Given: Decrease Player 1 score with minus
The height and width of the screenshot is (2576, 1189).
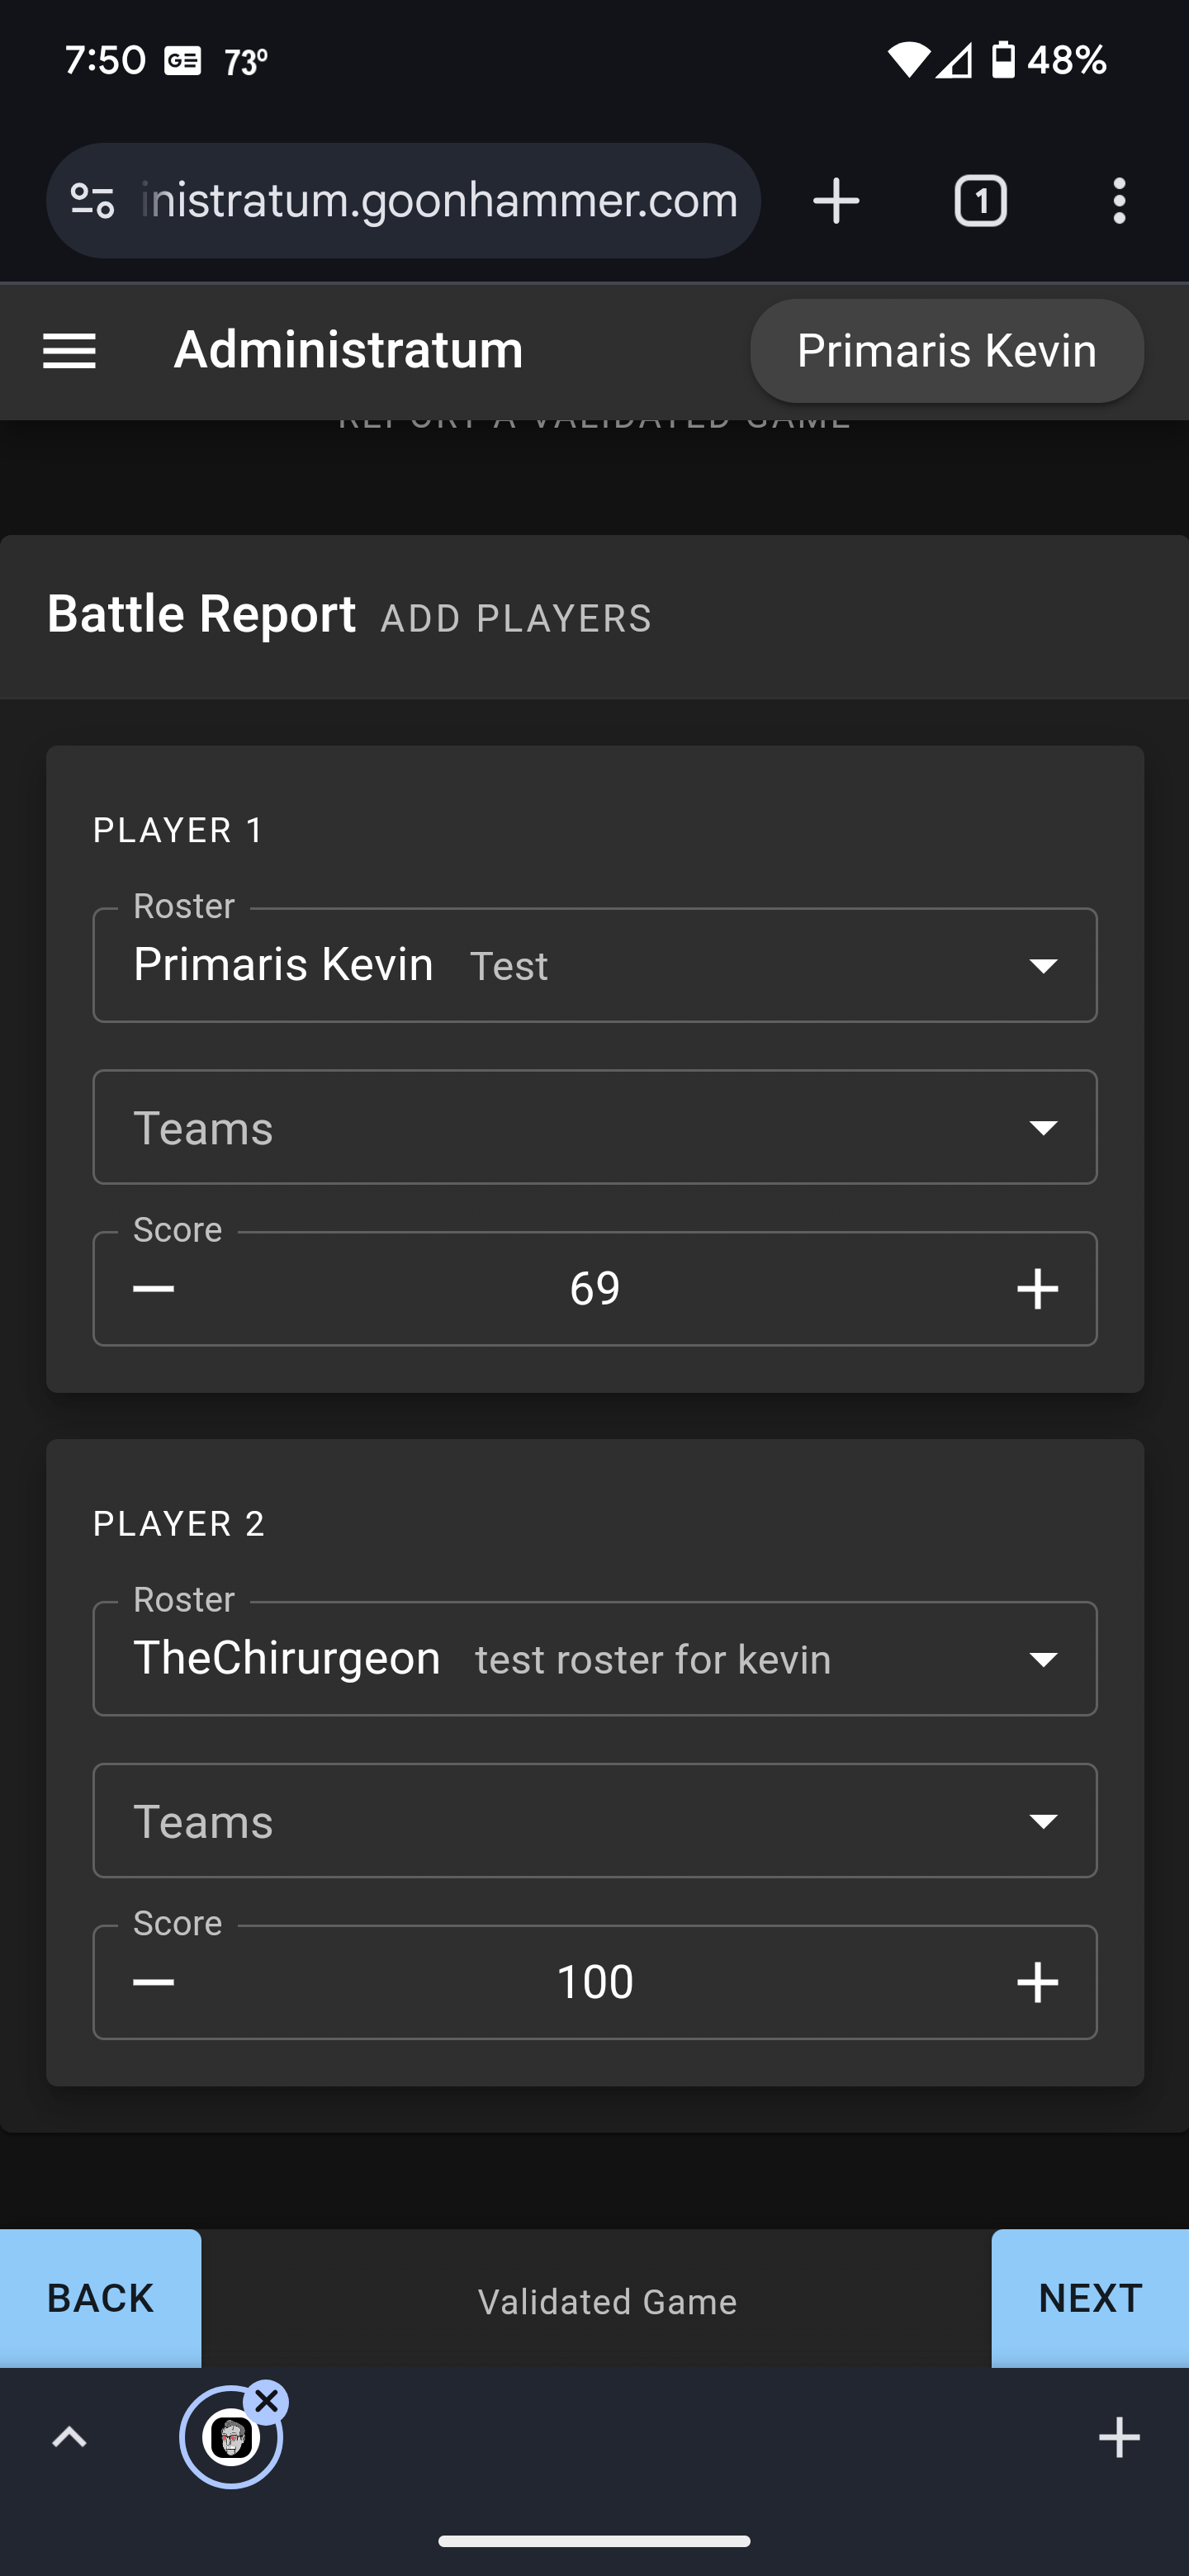Looking at the screenshot, I should click(154, 1288).
